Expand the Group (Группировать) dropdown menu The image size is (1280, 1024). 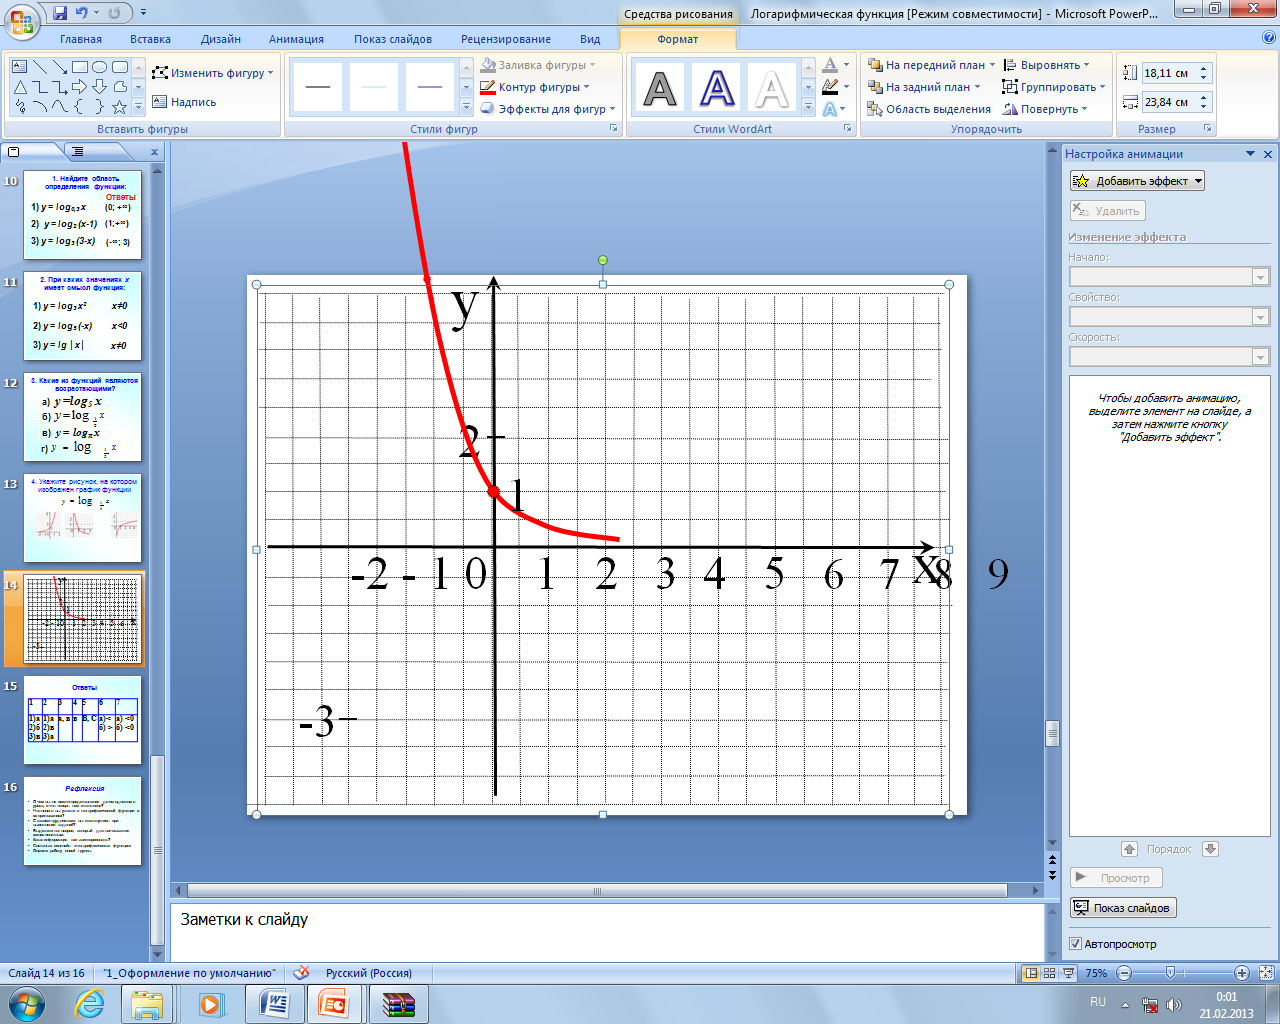(1054, 87)
